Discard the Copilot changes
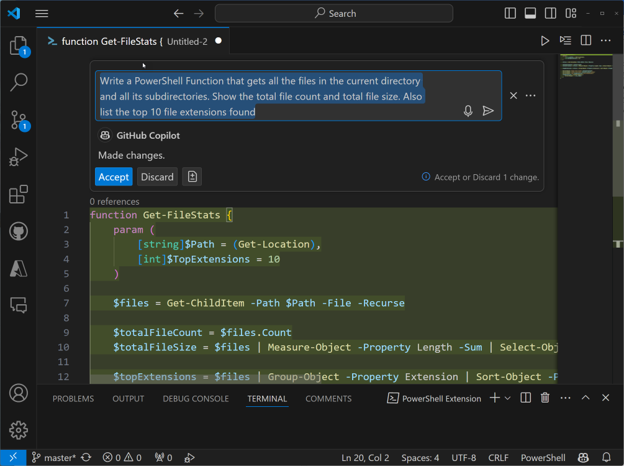 coord(157,177)
